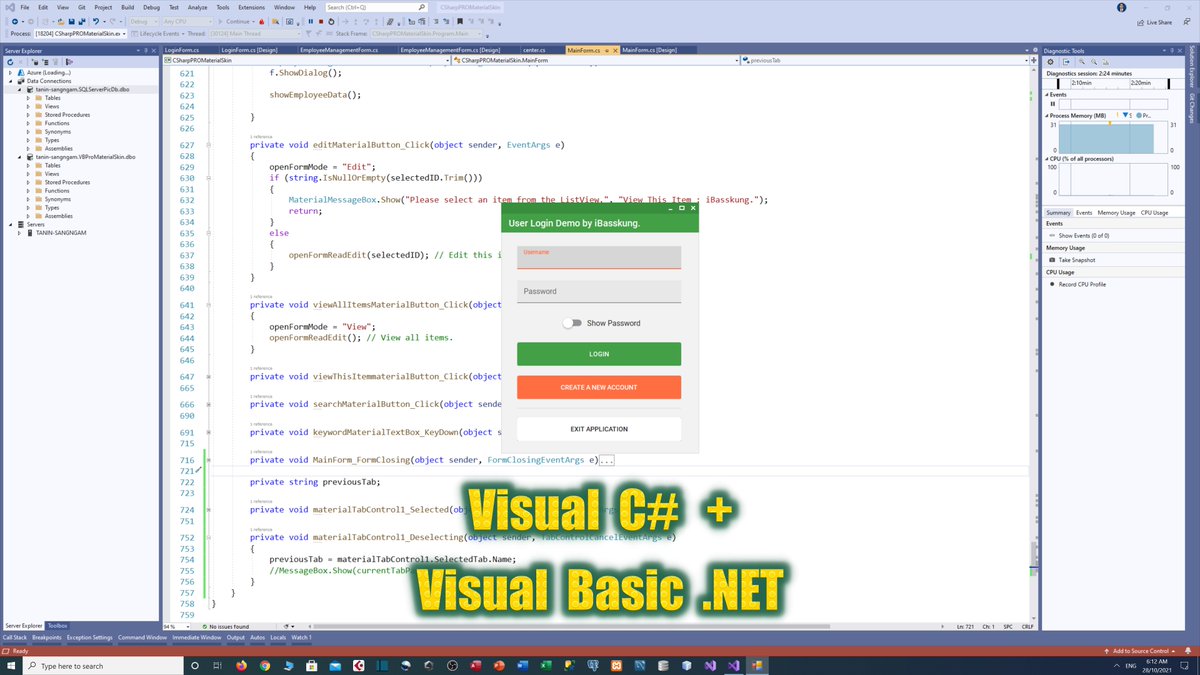The width and height of the screenshot is (1200, 675).
Task: Collapse materialTabControl1_Deselecting at line 752
Action: click(207, 537)
